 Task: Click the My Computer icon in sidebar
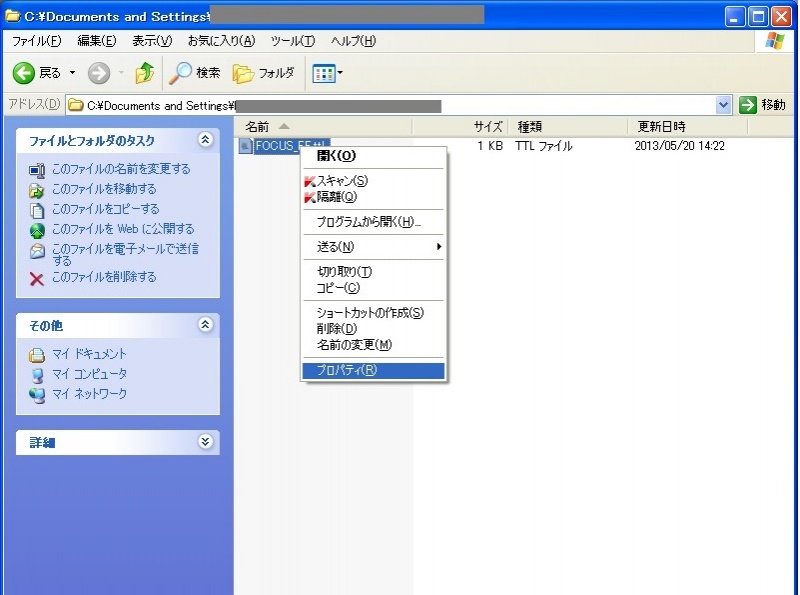(37, 374)
